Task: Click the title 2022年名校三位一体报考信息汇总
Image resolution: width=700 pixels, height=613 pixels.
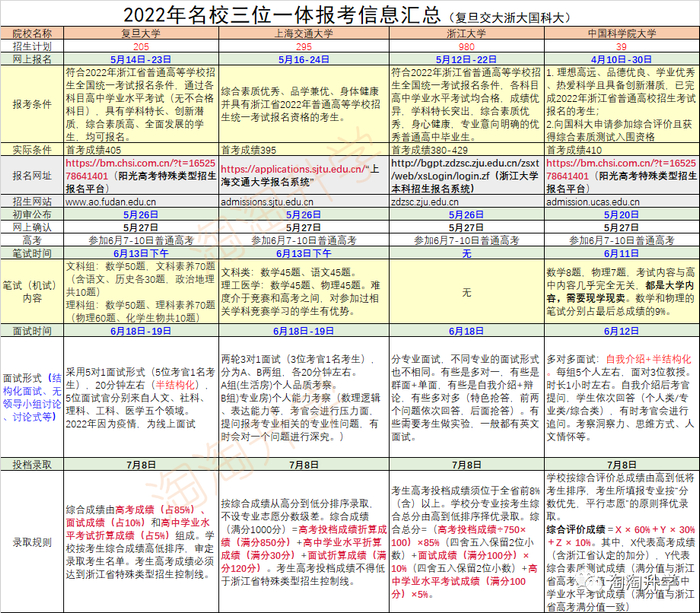Action: pyautogui.click(x=282, y=15)
